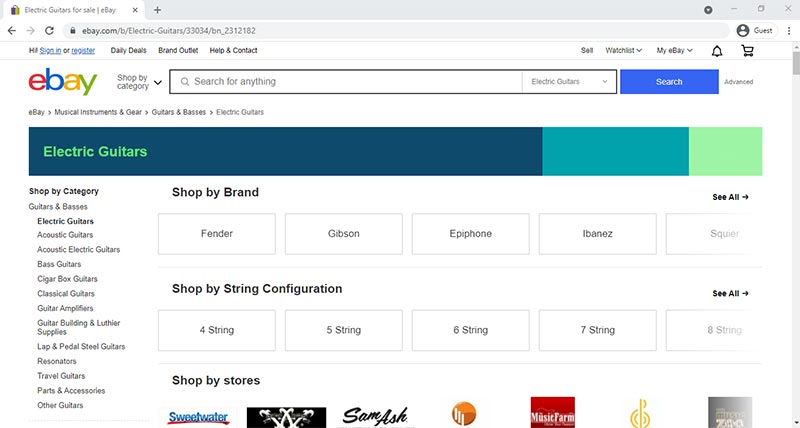Open the black crossed-guitars store logo
This screenshot has height=428, width=800.
[x=286, y=417]
